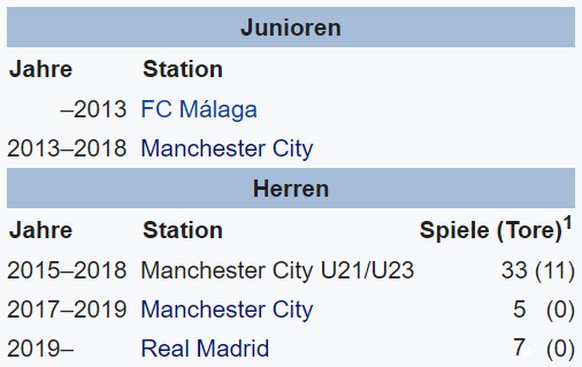Open Manchester City link under Herren
Viewport: 582px width, 367px height.
click(x=227, y=309)
